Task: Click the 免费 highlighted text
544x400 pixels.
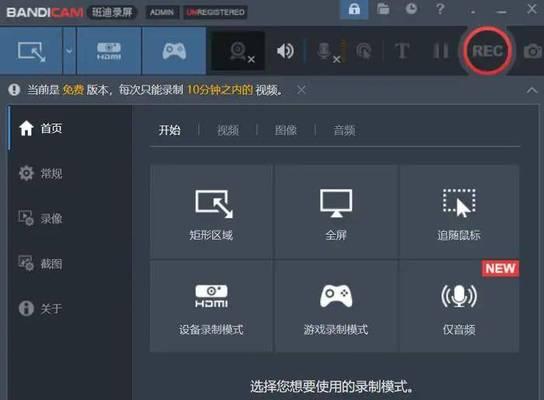Action: [x=73, y=90]
